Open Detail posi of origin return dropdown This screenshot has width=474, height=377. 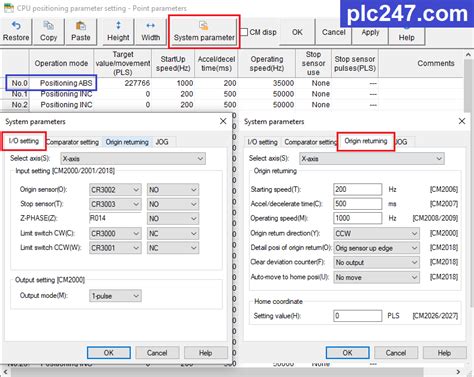point(376,248)
